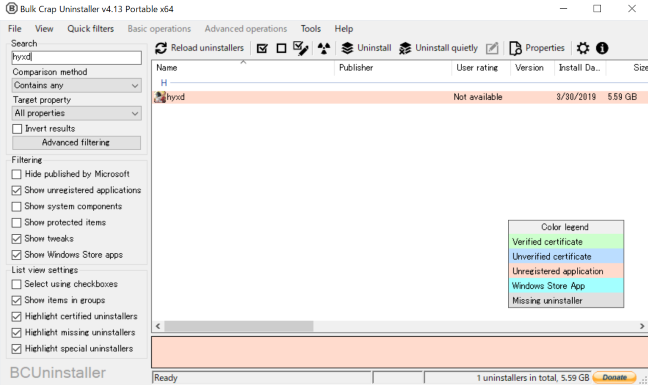Image resolution: width=648 pixels, height=385 pixels.
Task: Click the BCU logo in title bar
Action: click(x=12, y=8)
